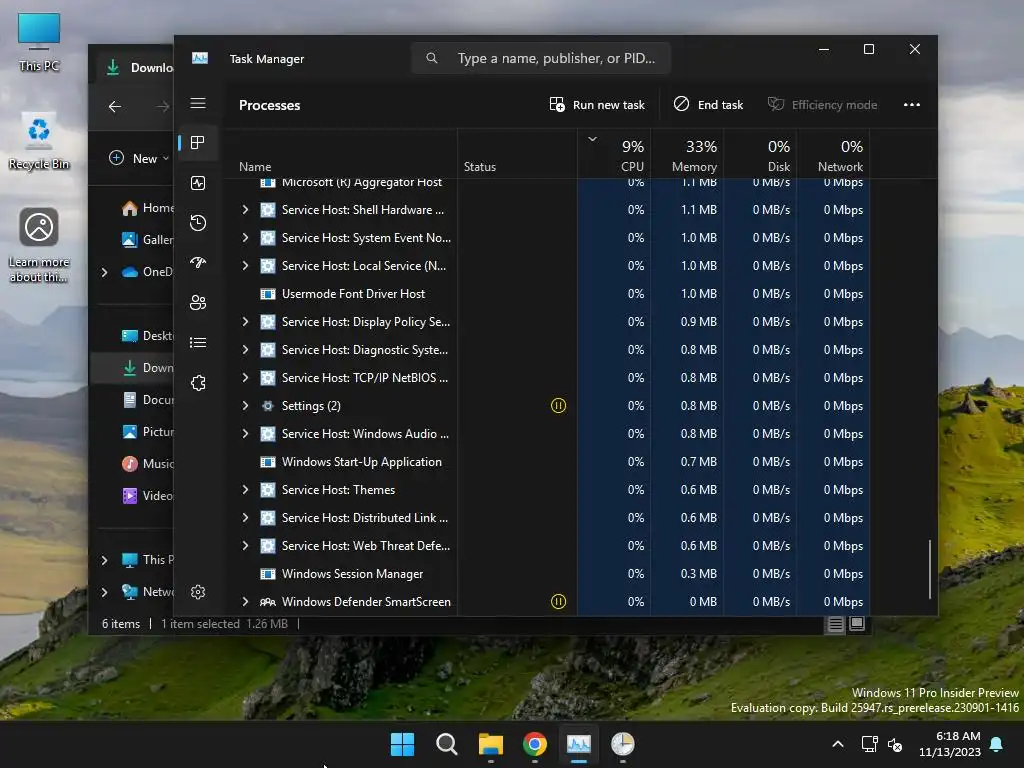This screenshot has height=768, width=1024.
Task: Expand the Settings (2) process group
Action: pyautogui.click(x=246, y=406)
